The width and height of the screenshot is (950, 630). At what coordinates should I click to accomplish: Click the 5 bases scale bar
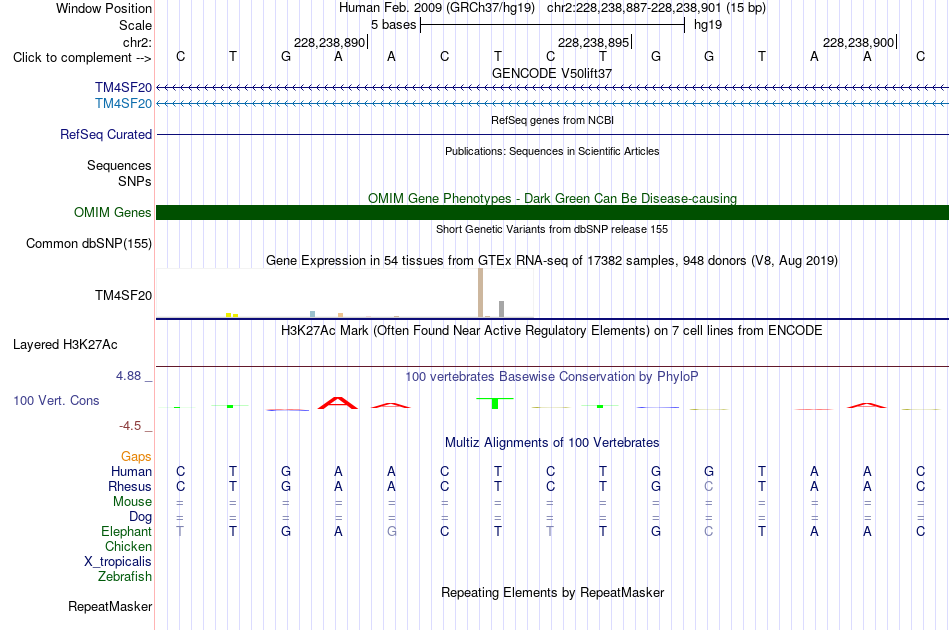553,25
